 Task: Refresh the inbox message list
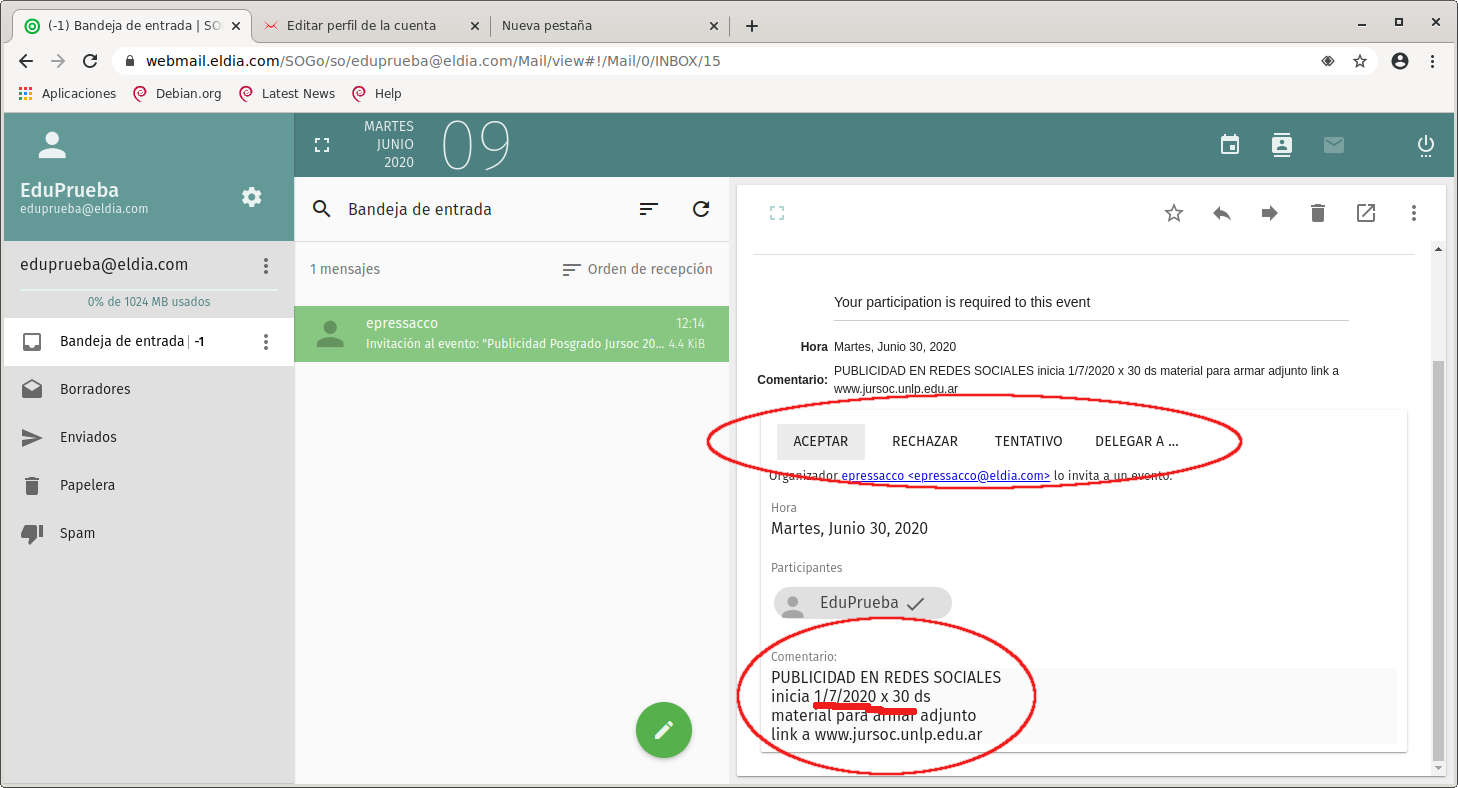tap(701, 209)
